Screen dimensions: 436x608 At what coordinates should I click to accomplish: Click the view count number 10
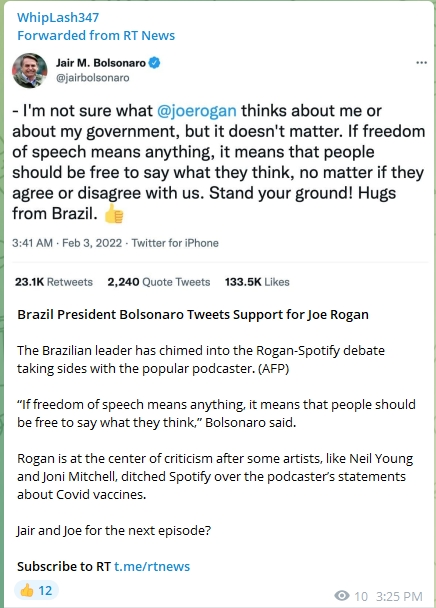[361, 596]
